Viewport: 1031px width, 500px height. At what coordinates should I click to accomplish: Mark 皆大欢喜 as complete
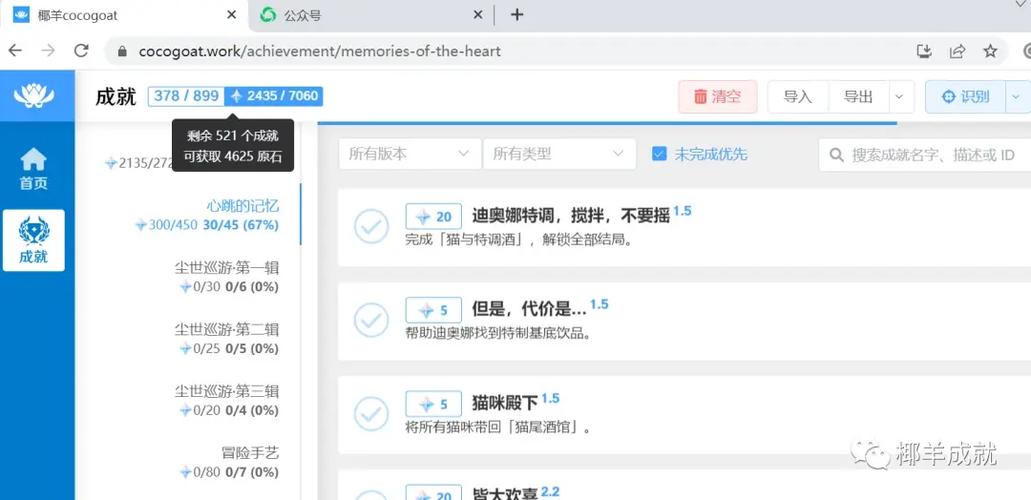coord(371,495)
